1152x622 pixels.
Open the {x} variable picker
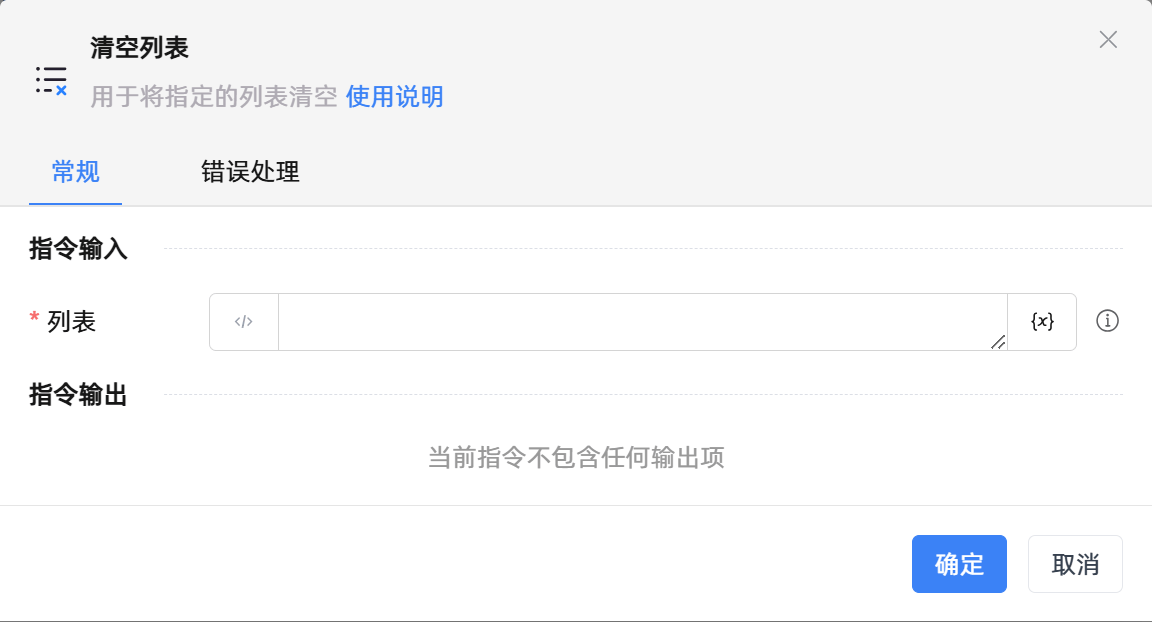click(x=1042, y=322)
